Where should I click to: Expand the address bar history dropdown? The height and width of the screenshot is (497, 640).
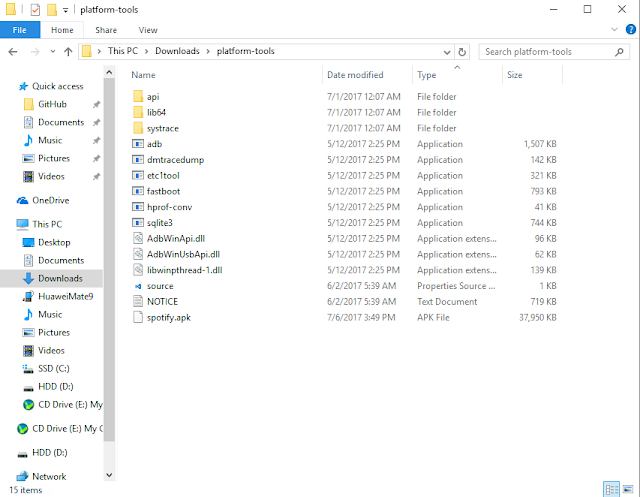447,52
